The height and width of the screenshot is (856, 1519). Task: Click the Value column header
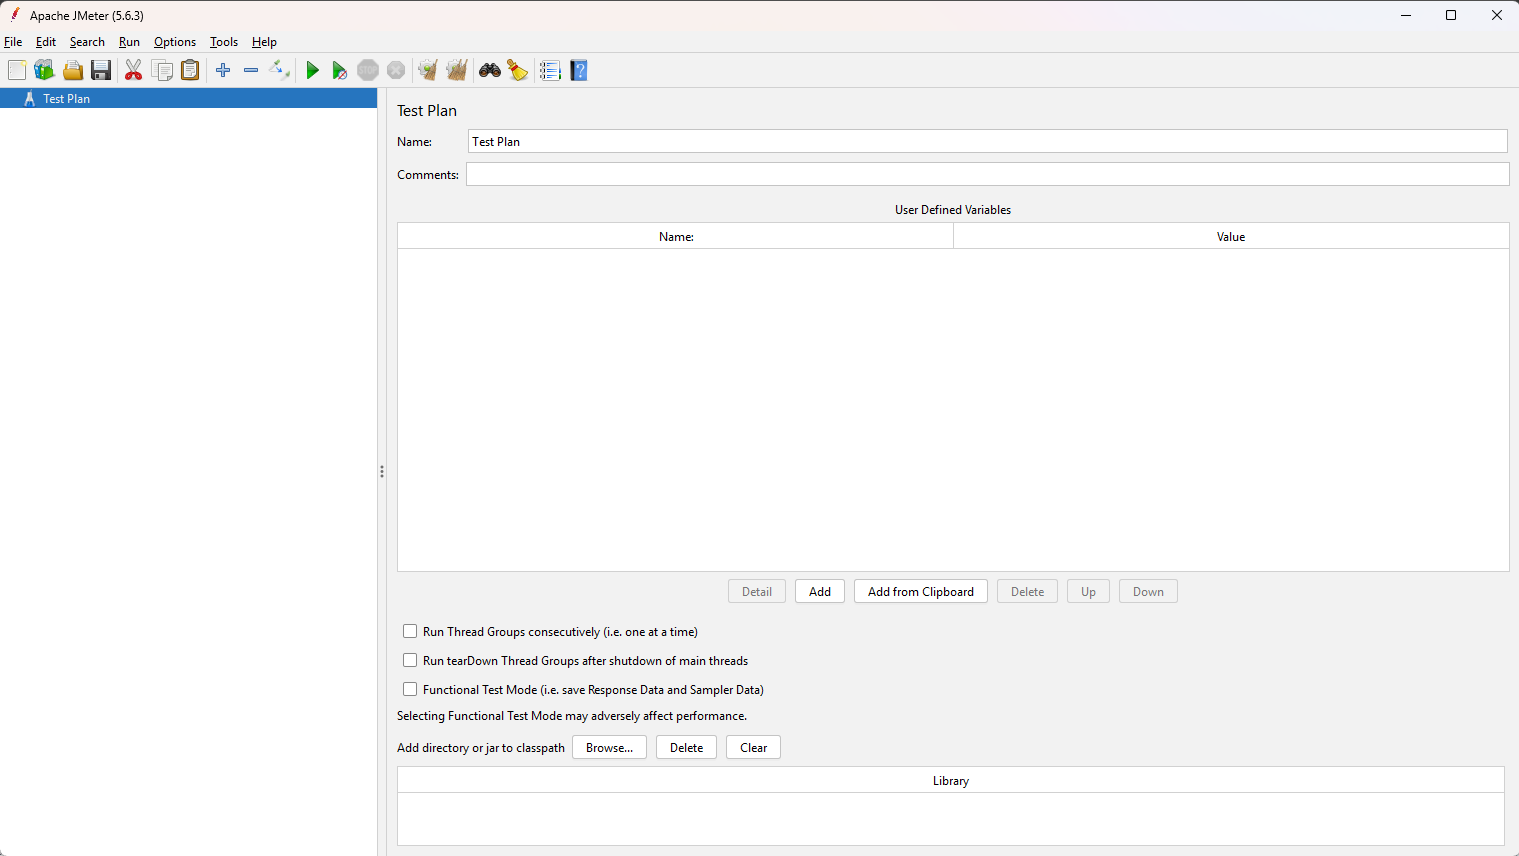(1231, 236)
